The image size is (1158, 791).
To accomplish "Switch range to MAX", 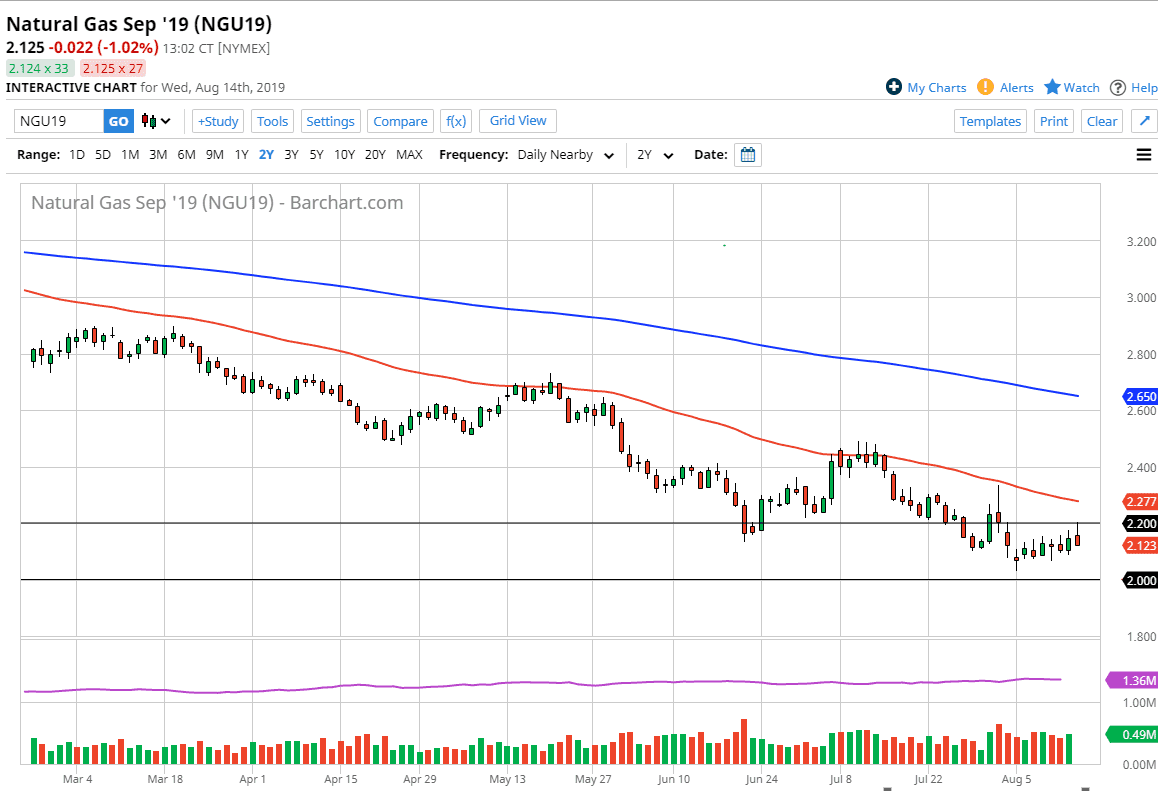I will (409, 155).
